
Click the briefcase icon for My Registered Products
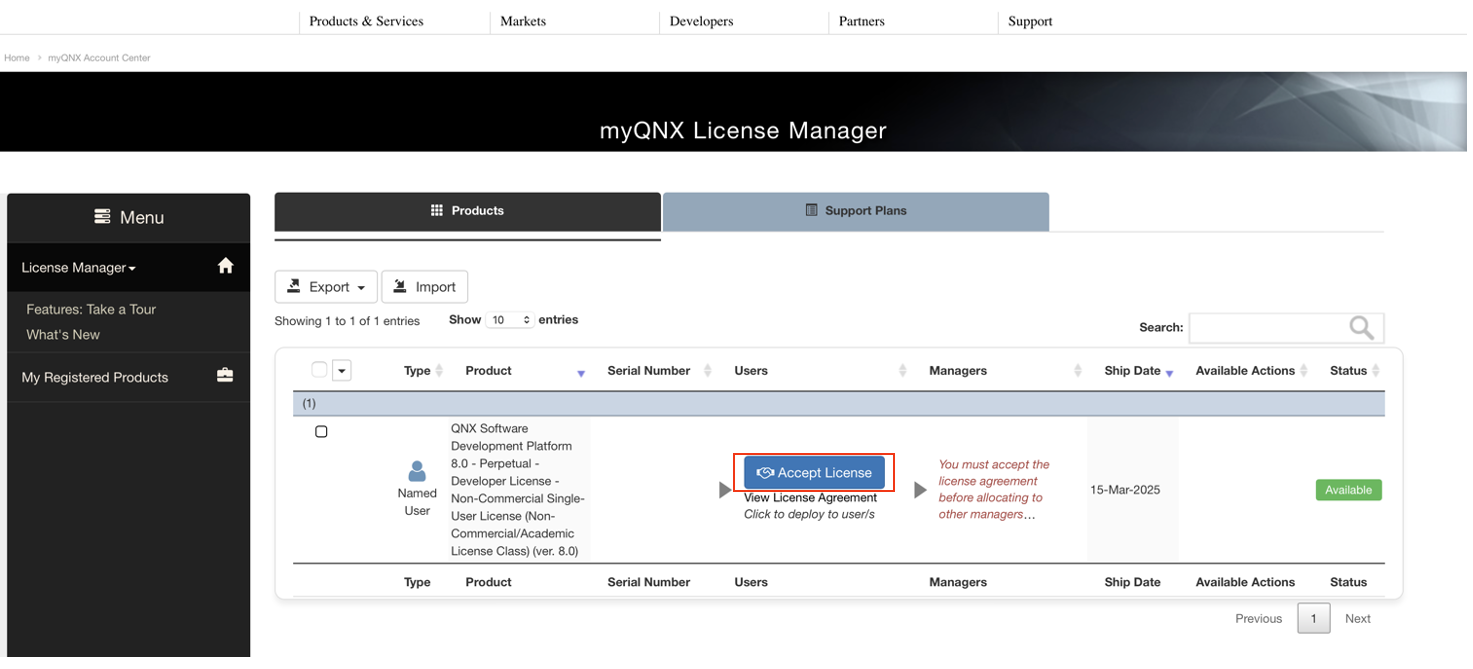pyautogui.click(x=225, y=376)
